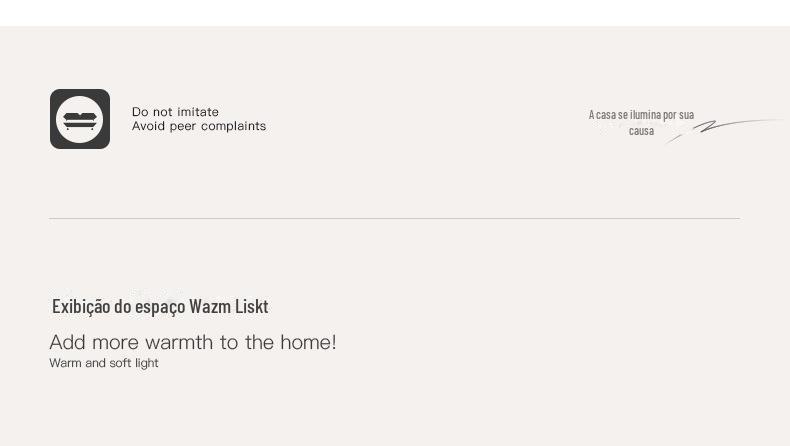The height and width of the screenshot is (446, 790).
Task: Click the white strip at the top
Action: click(395, 12)
